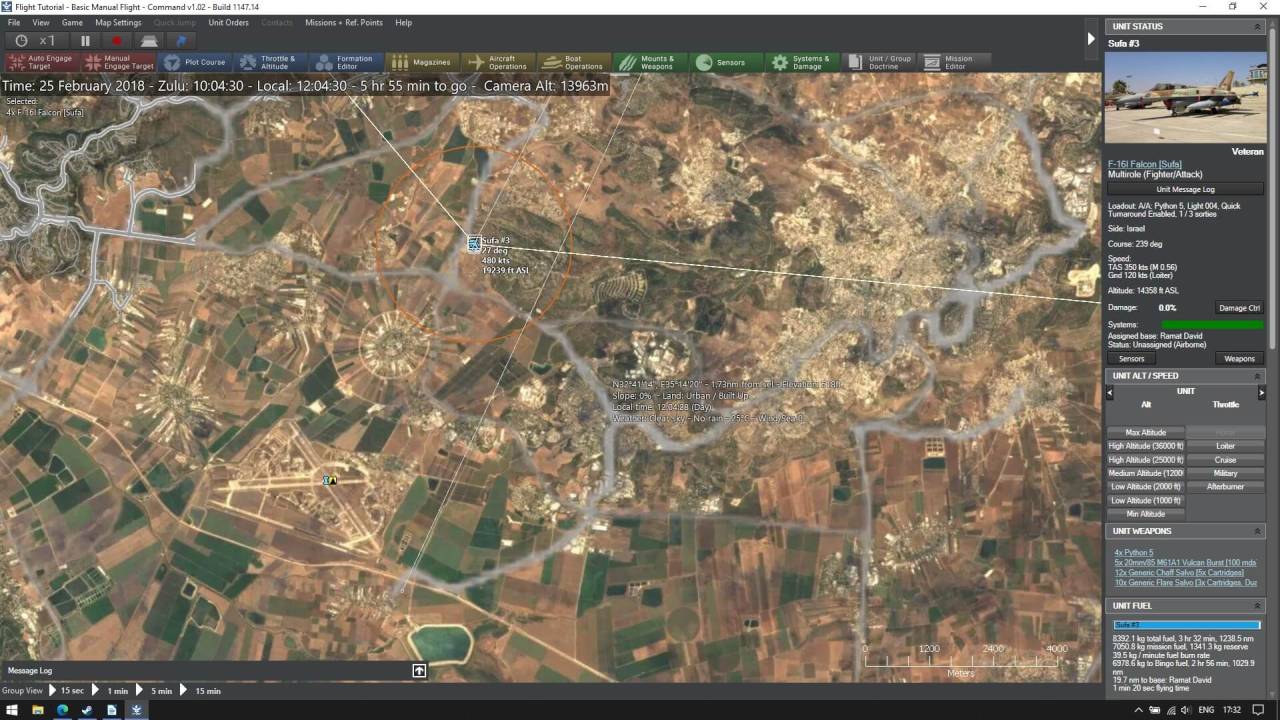Open the Formation Editor
The height and width of the screenshot is (720, 1280).
point(343,62)
